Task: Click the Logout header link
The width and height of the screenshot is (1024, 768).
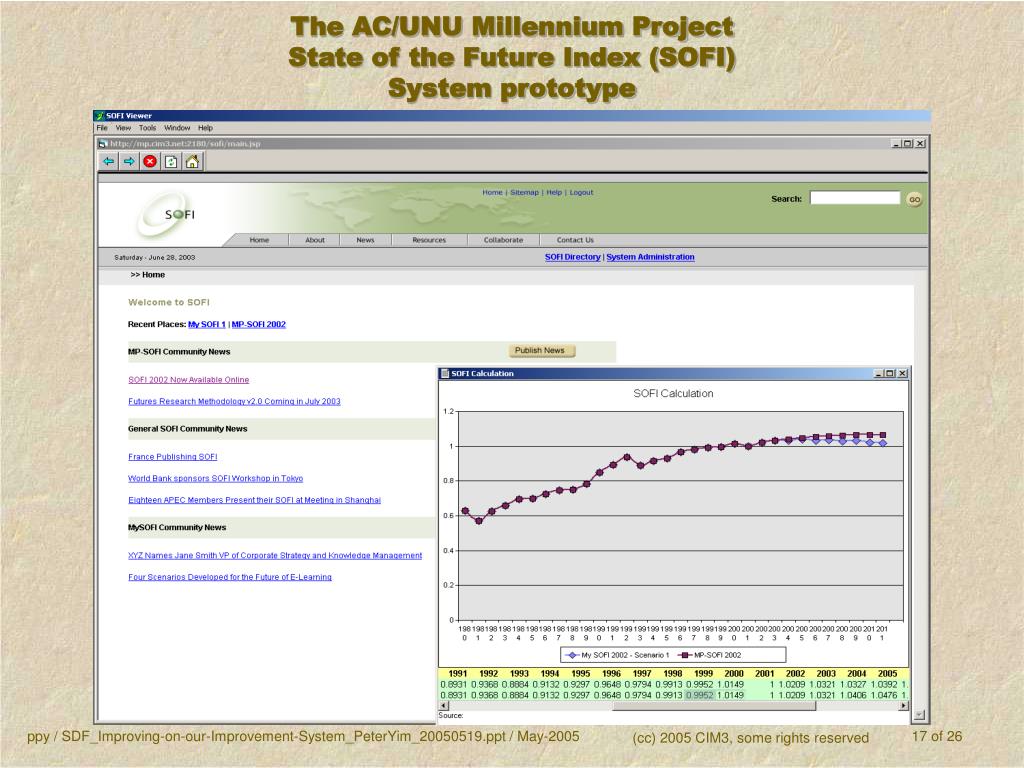Action: tap(581, 193)
